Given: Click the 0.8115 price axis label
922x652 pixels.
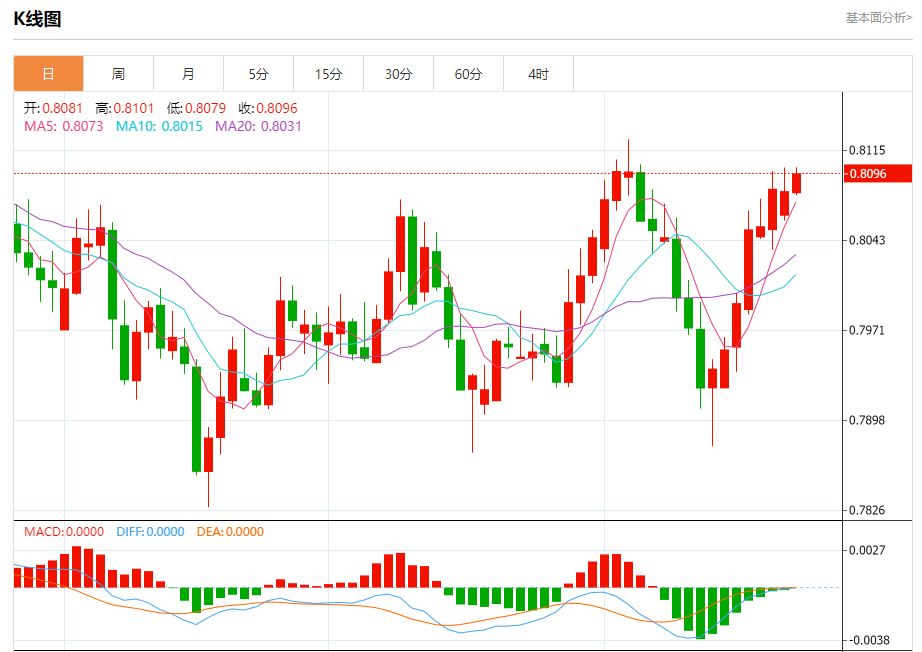Looking at the screenshot, I should point(867,150).
